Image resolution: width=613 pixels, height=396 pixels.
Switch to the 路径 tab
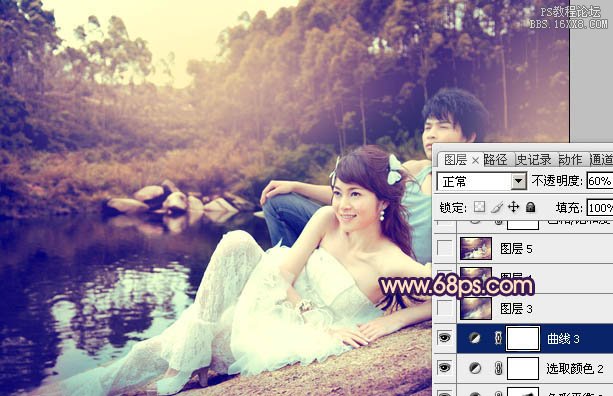(496, 159)
